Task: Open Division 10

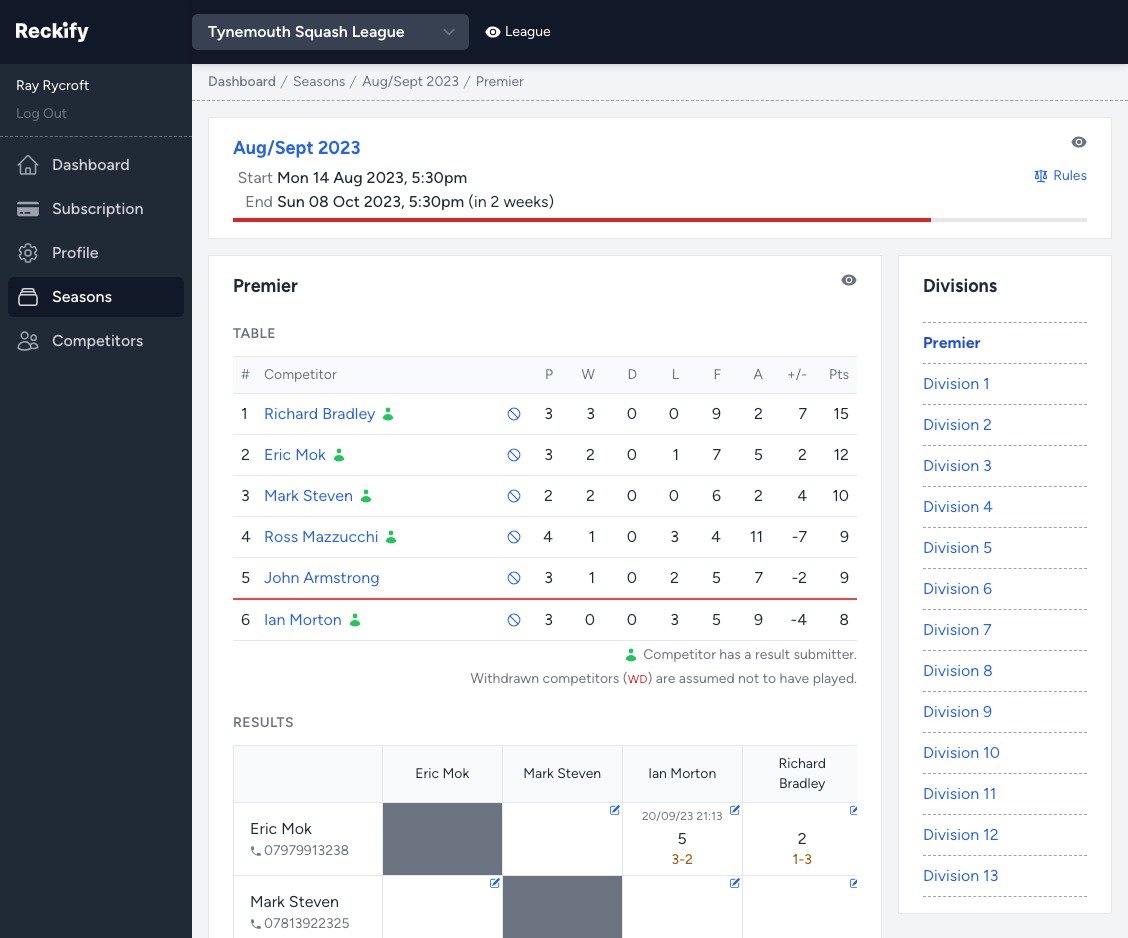Action: coord(961,752)
